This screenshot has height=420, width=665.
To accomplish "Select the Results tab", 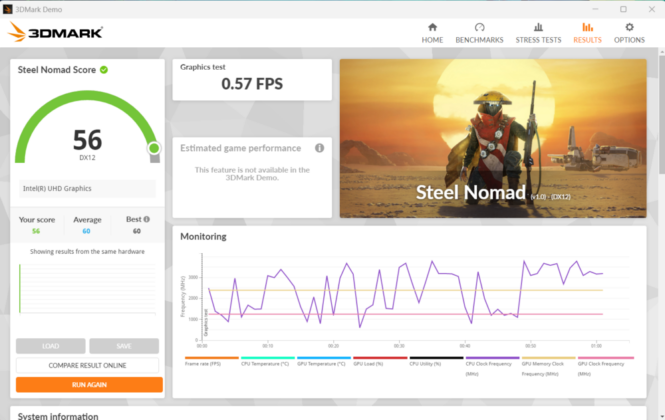I will (x=587, y=33).
